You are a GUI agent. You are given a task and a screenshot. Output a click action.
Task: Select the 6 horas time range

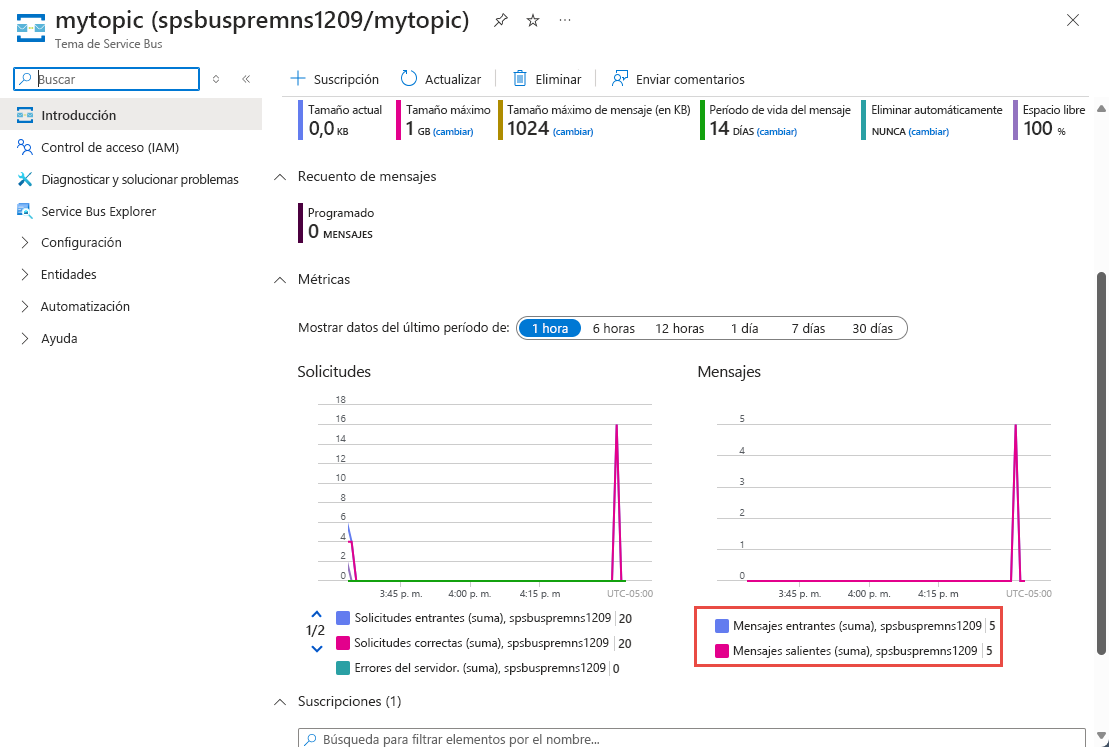pos(613,328)
